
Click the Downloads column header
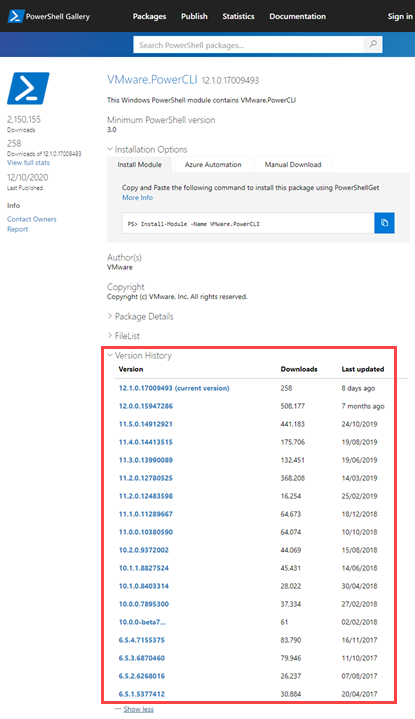point(299,369)
